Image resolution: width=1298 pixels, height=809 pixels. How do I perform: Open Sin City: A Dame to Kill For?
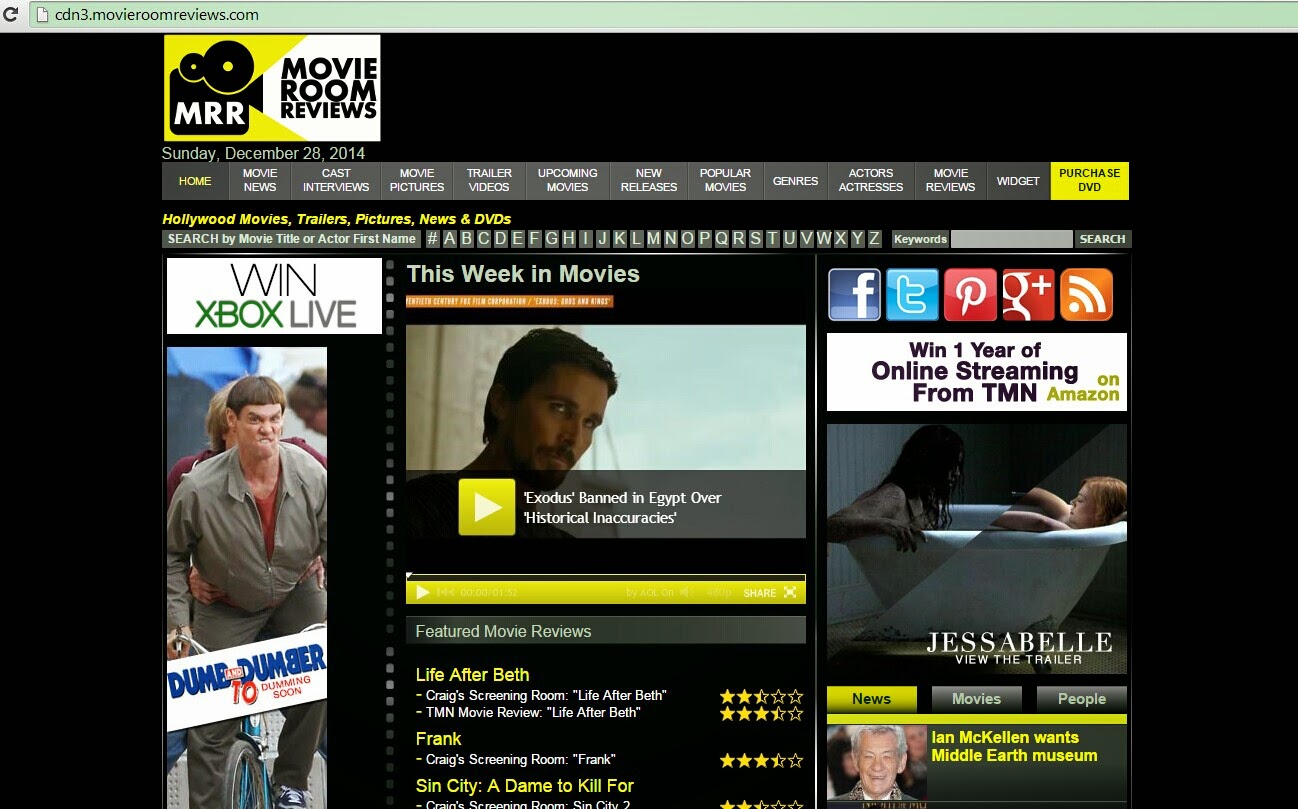[525, 786]
